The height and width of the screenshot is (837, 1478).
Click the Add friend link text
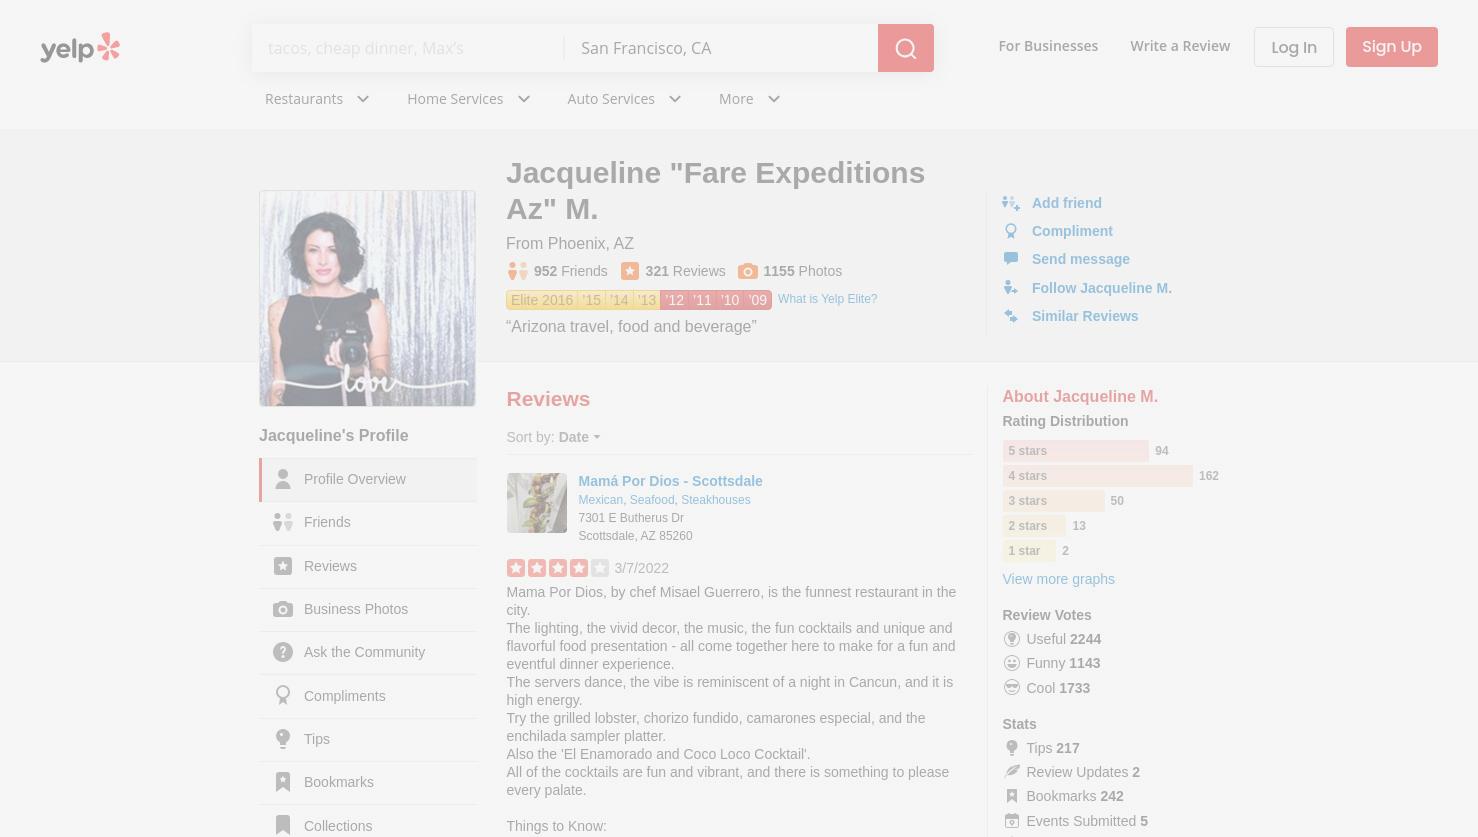[x=1067, y=203]
